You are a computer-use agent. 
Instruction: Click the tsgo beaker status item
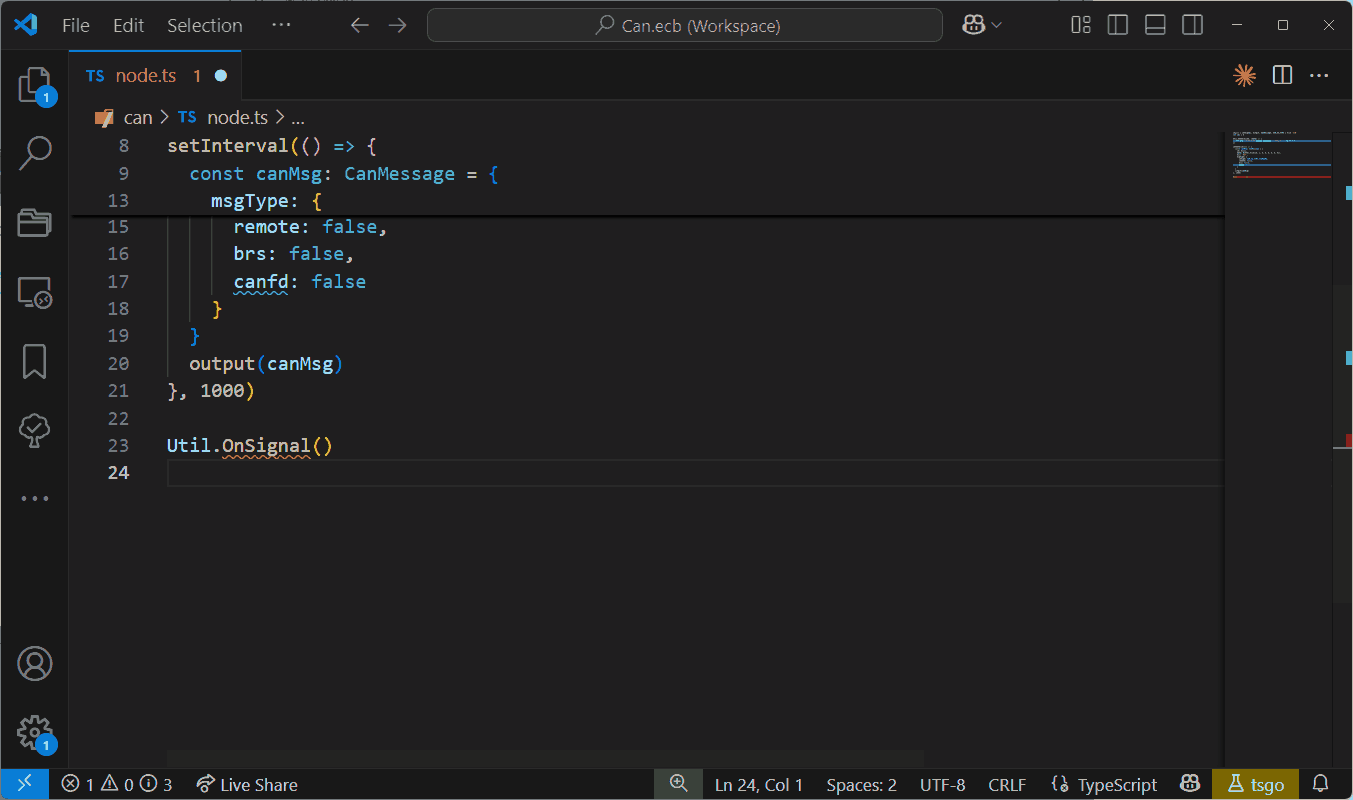1255,784
